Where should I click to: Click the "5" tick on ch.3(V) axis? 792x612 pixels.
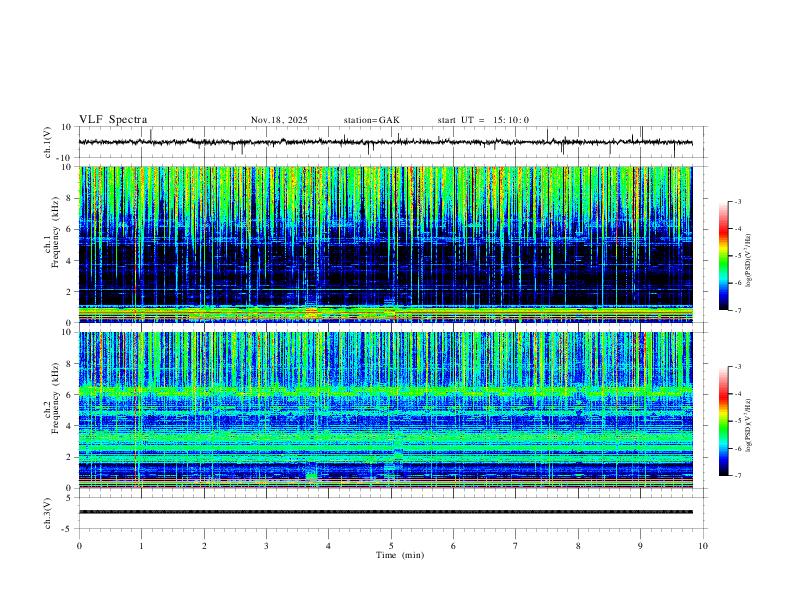click(x=70, y=497)
